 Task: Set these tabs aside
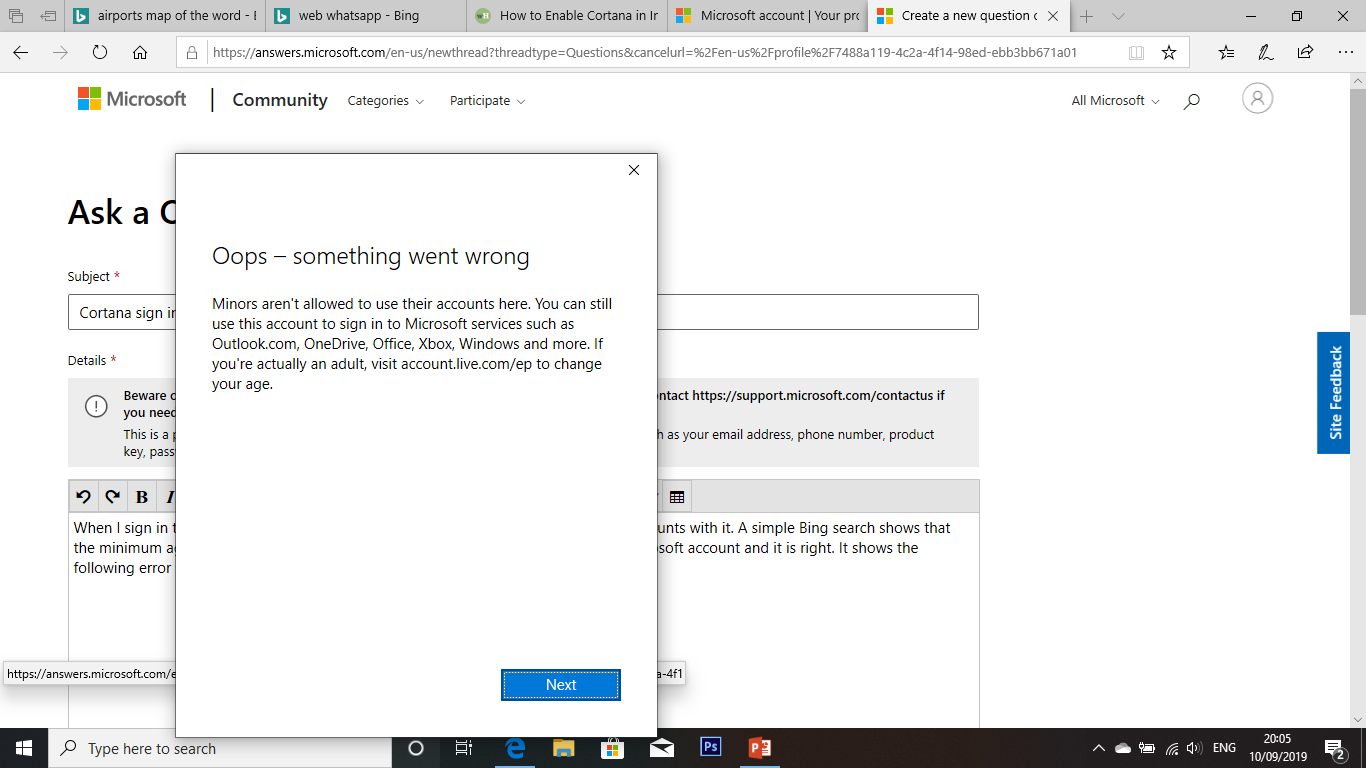[x=48, y=16]
